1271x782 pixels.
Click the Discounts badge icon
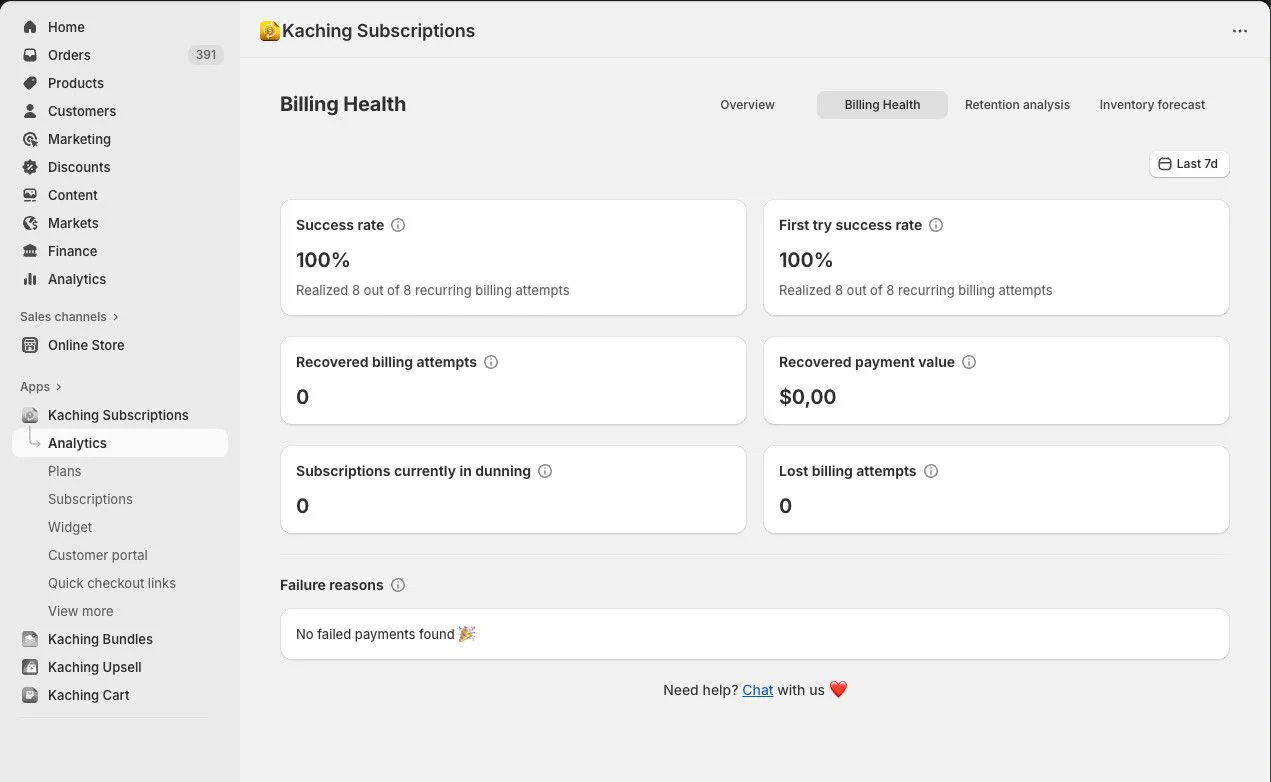pyautogui.click(x=30, y=167)
